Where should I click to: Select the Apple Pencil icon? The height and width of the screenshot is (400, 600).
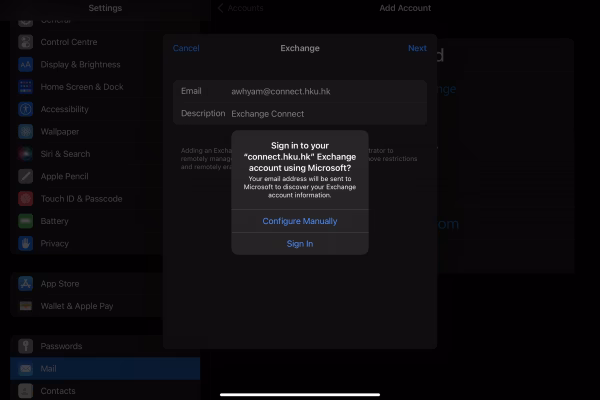[26, 176]
